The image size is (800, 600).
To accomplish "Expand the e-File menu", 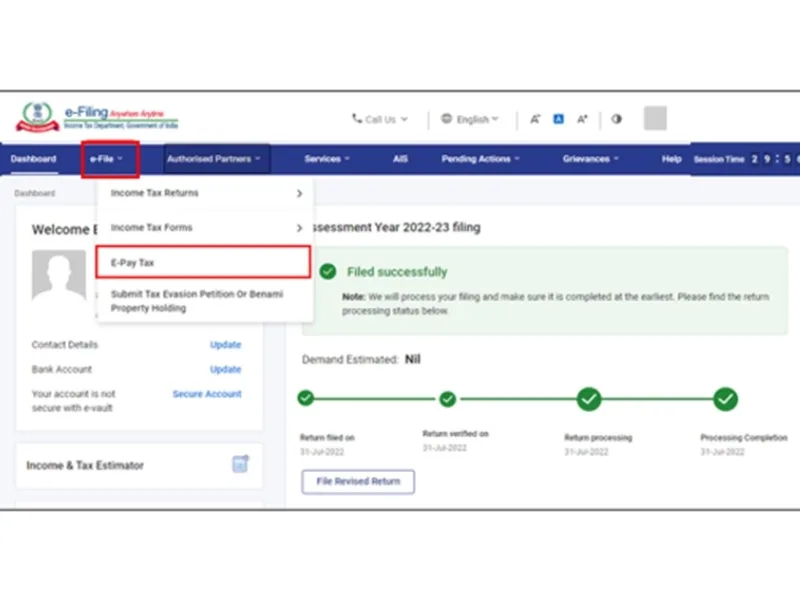I will [x=107, y=159].
